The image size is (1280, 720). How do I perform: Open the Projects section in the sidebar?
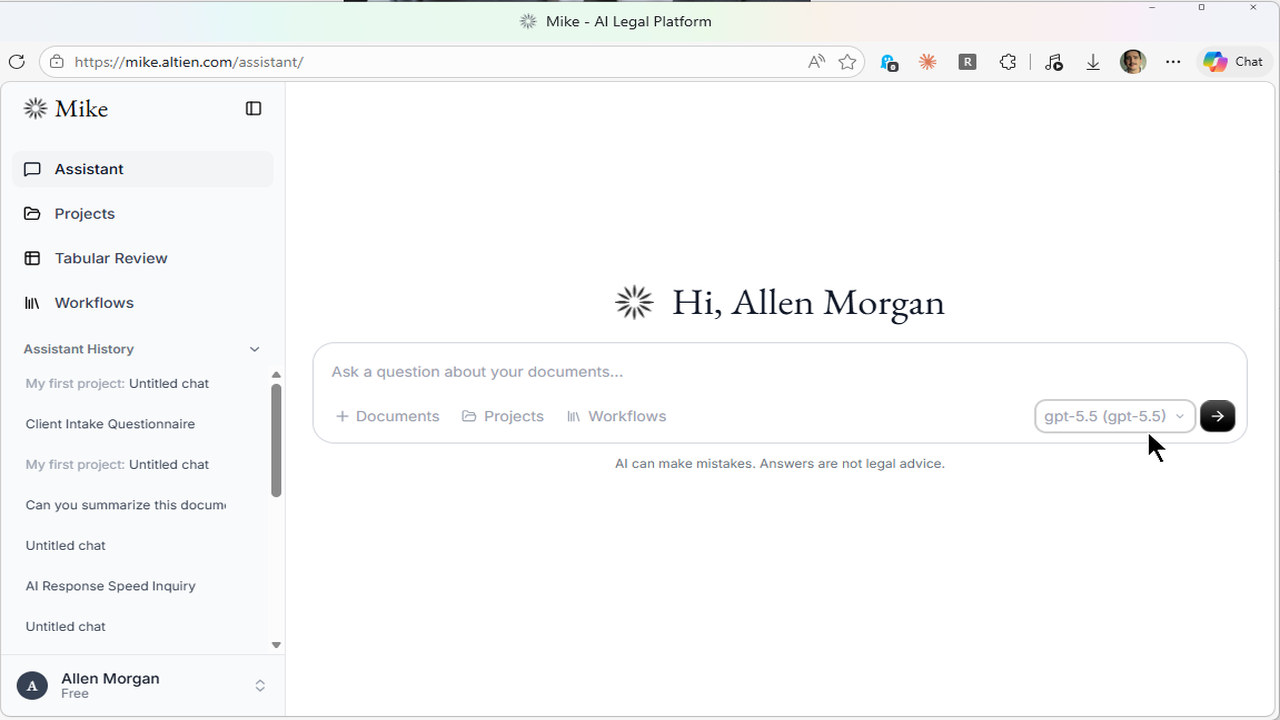[x=142, y=213]
